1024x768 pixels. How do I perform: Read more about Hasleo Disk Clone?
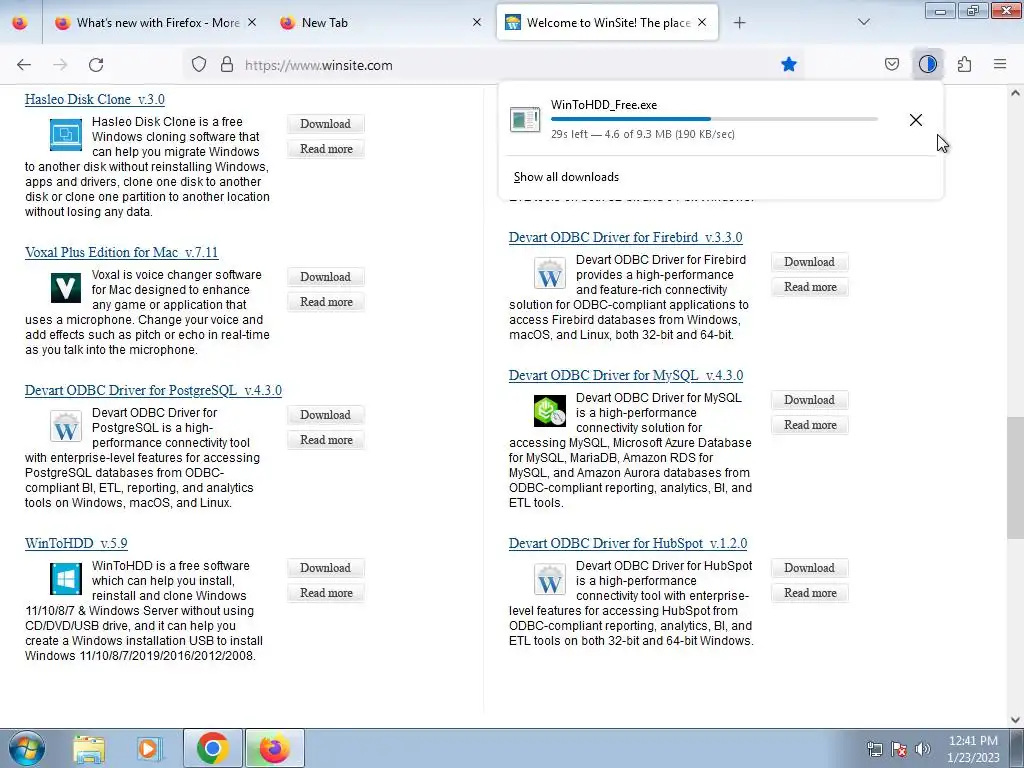pos(325,149)
